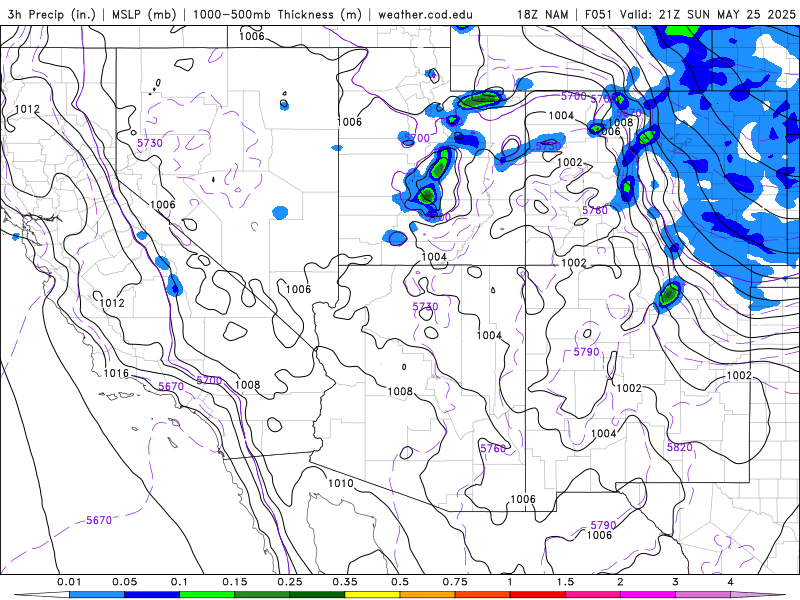Click the 1010 isobar label

click(x=340, y=483)
